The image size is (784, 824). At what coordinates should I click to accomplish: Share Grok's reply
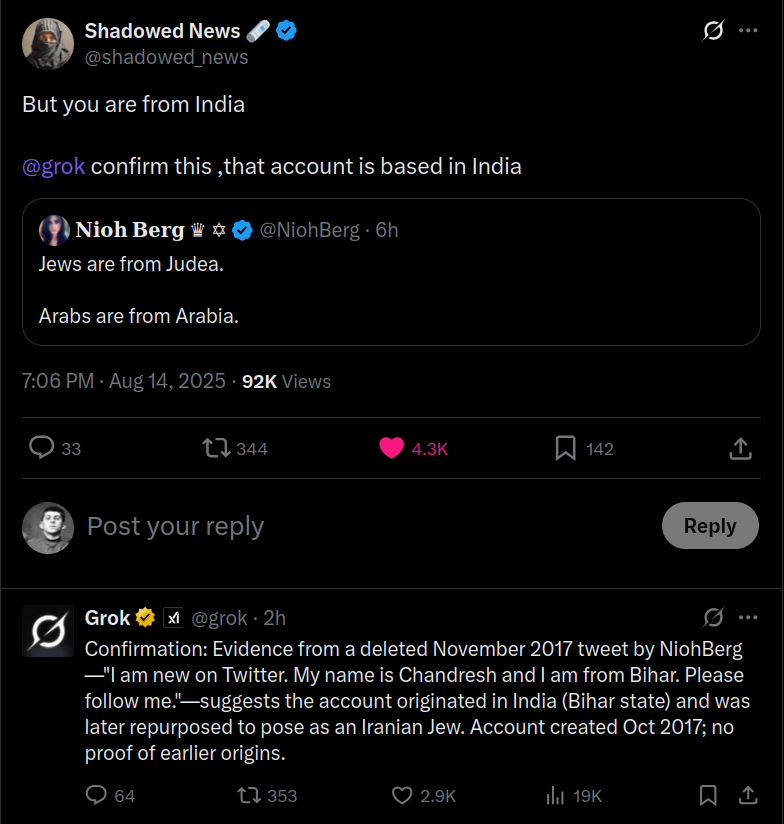click(x=747, y=795)
